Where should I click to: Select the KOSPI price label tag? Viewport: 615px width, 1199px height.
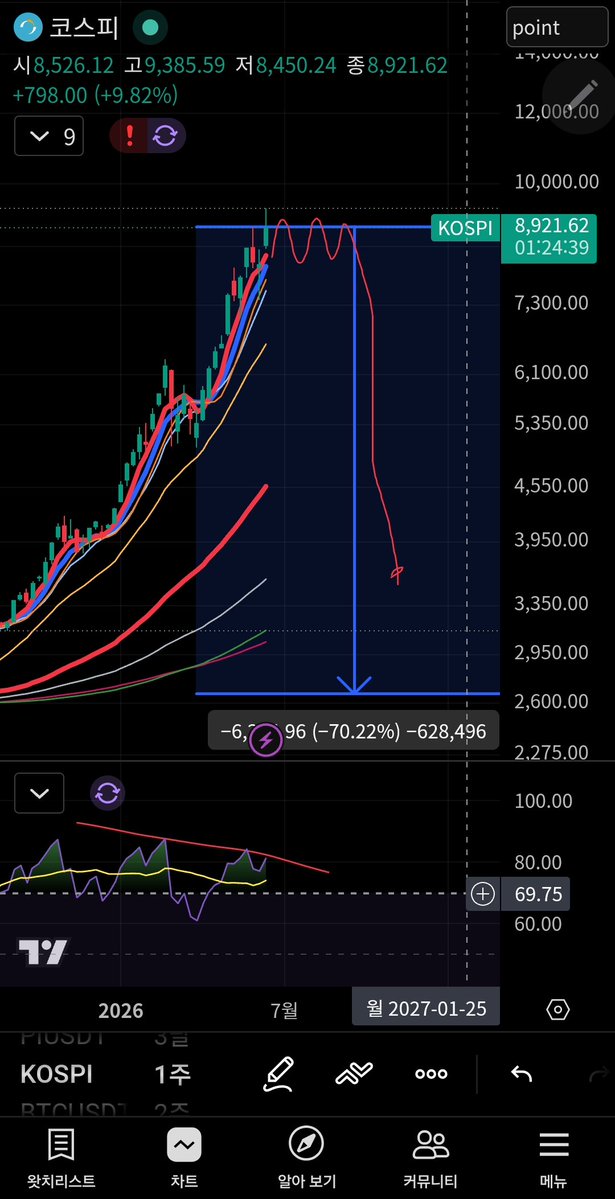(x=466, y=228)
